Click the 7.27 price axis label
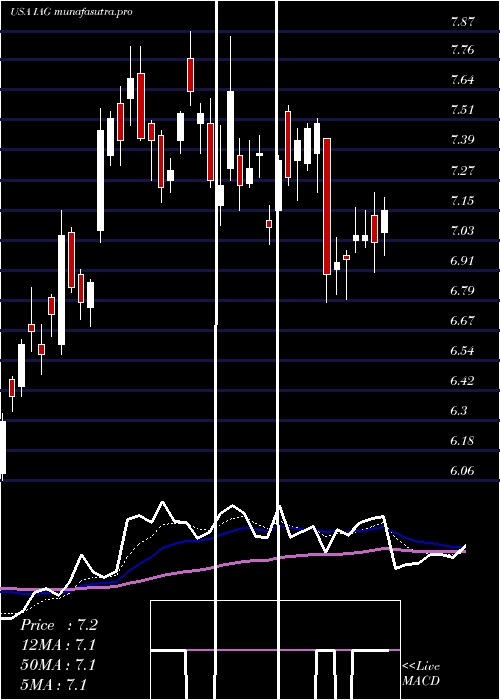Viewport: 500px width, 700px height. [462, 170]
